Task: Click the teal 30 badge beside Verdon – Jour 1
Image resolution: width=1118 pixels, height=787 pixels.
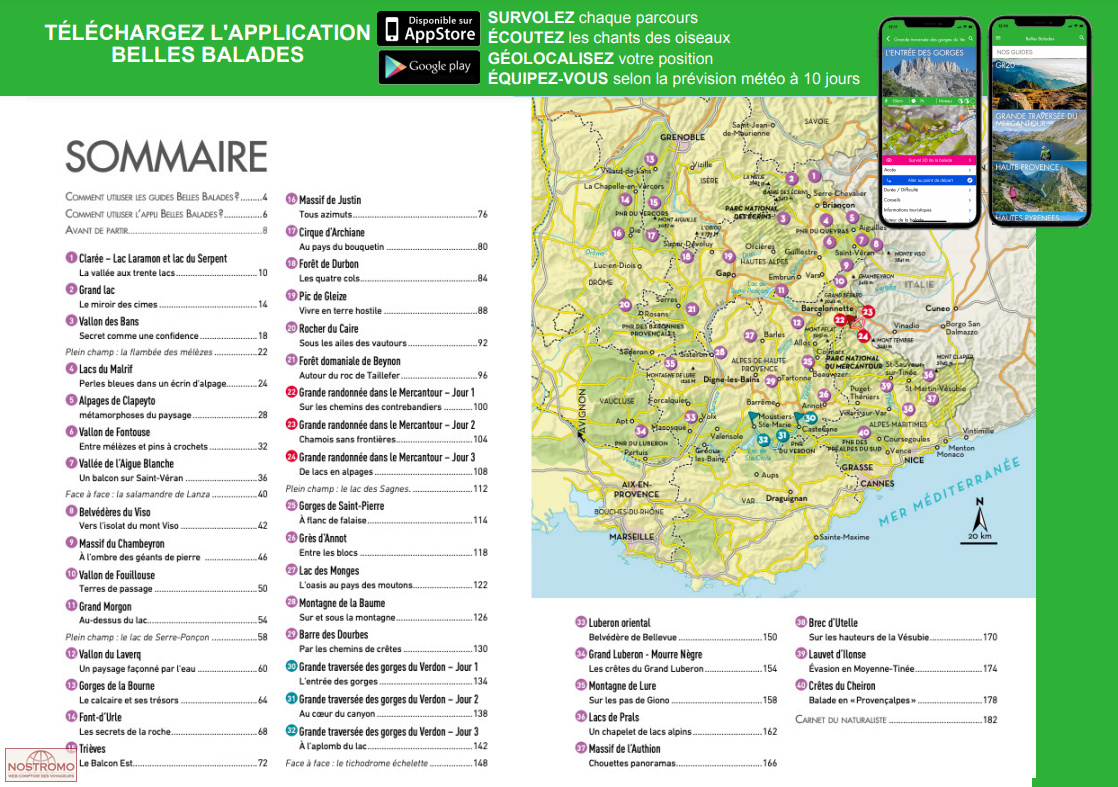Action: coord(292,667)
